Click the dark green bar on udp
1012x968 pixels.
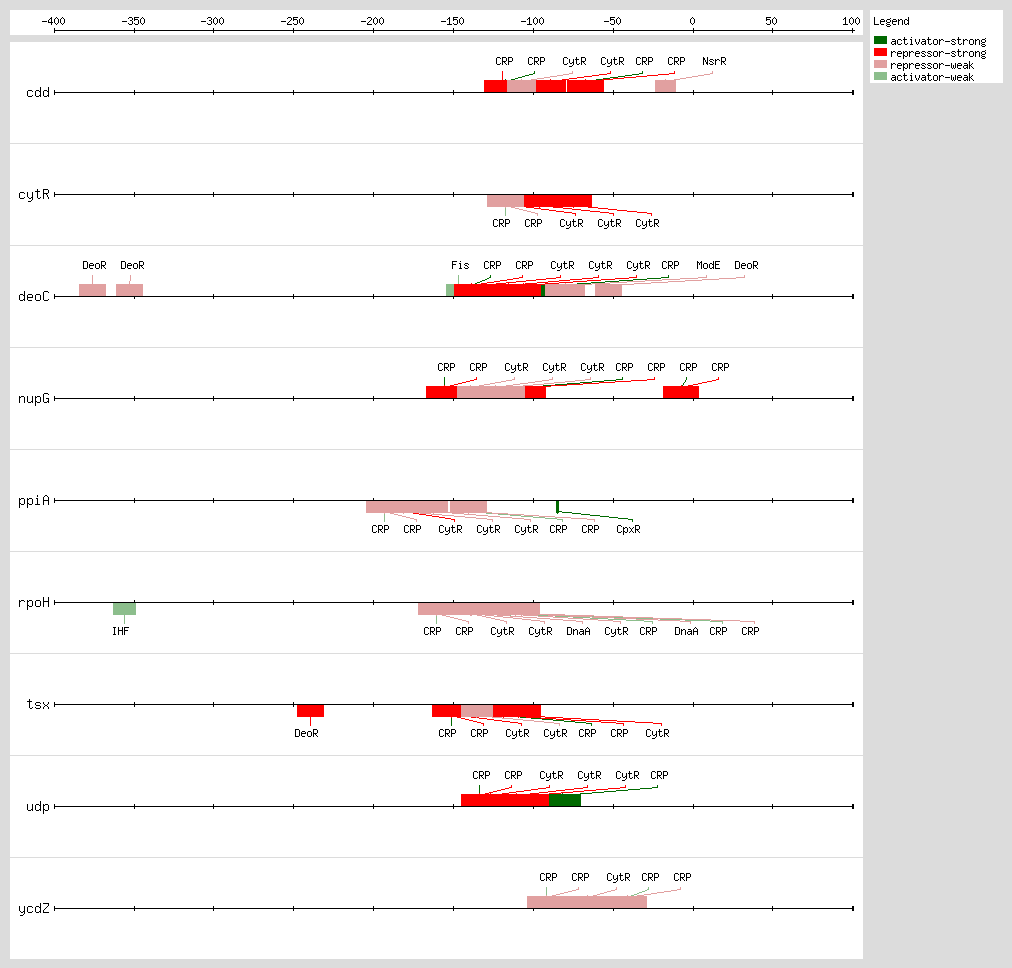click(565, 800)
